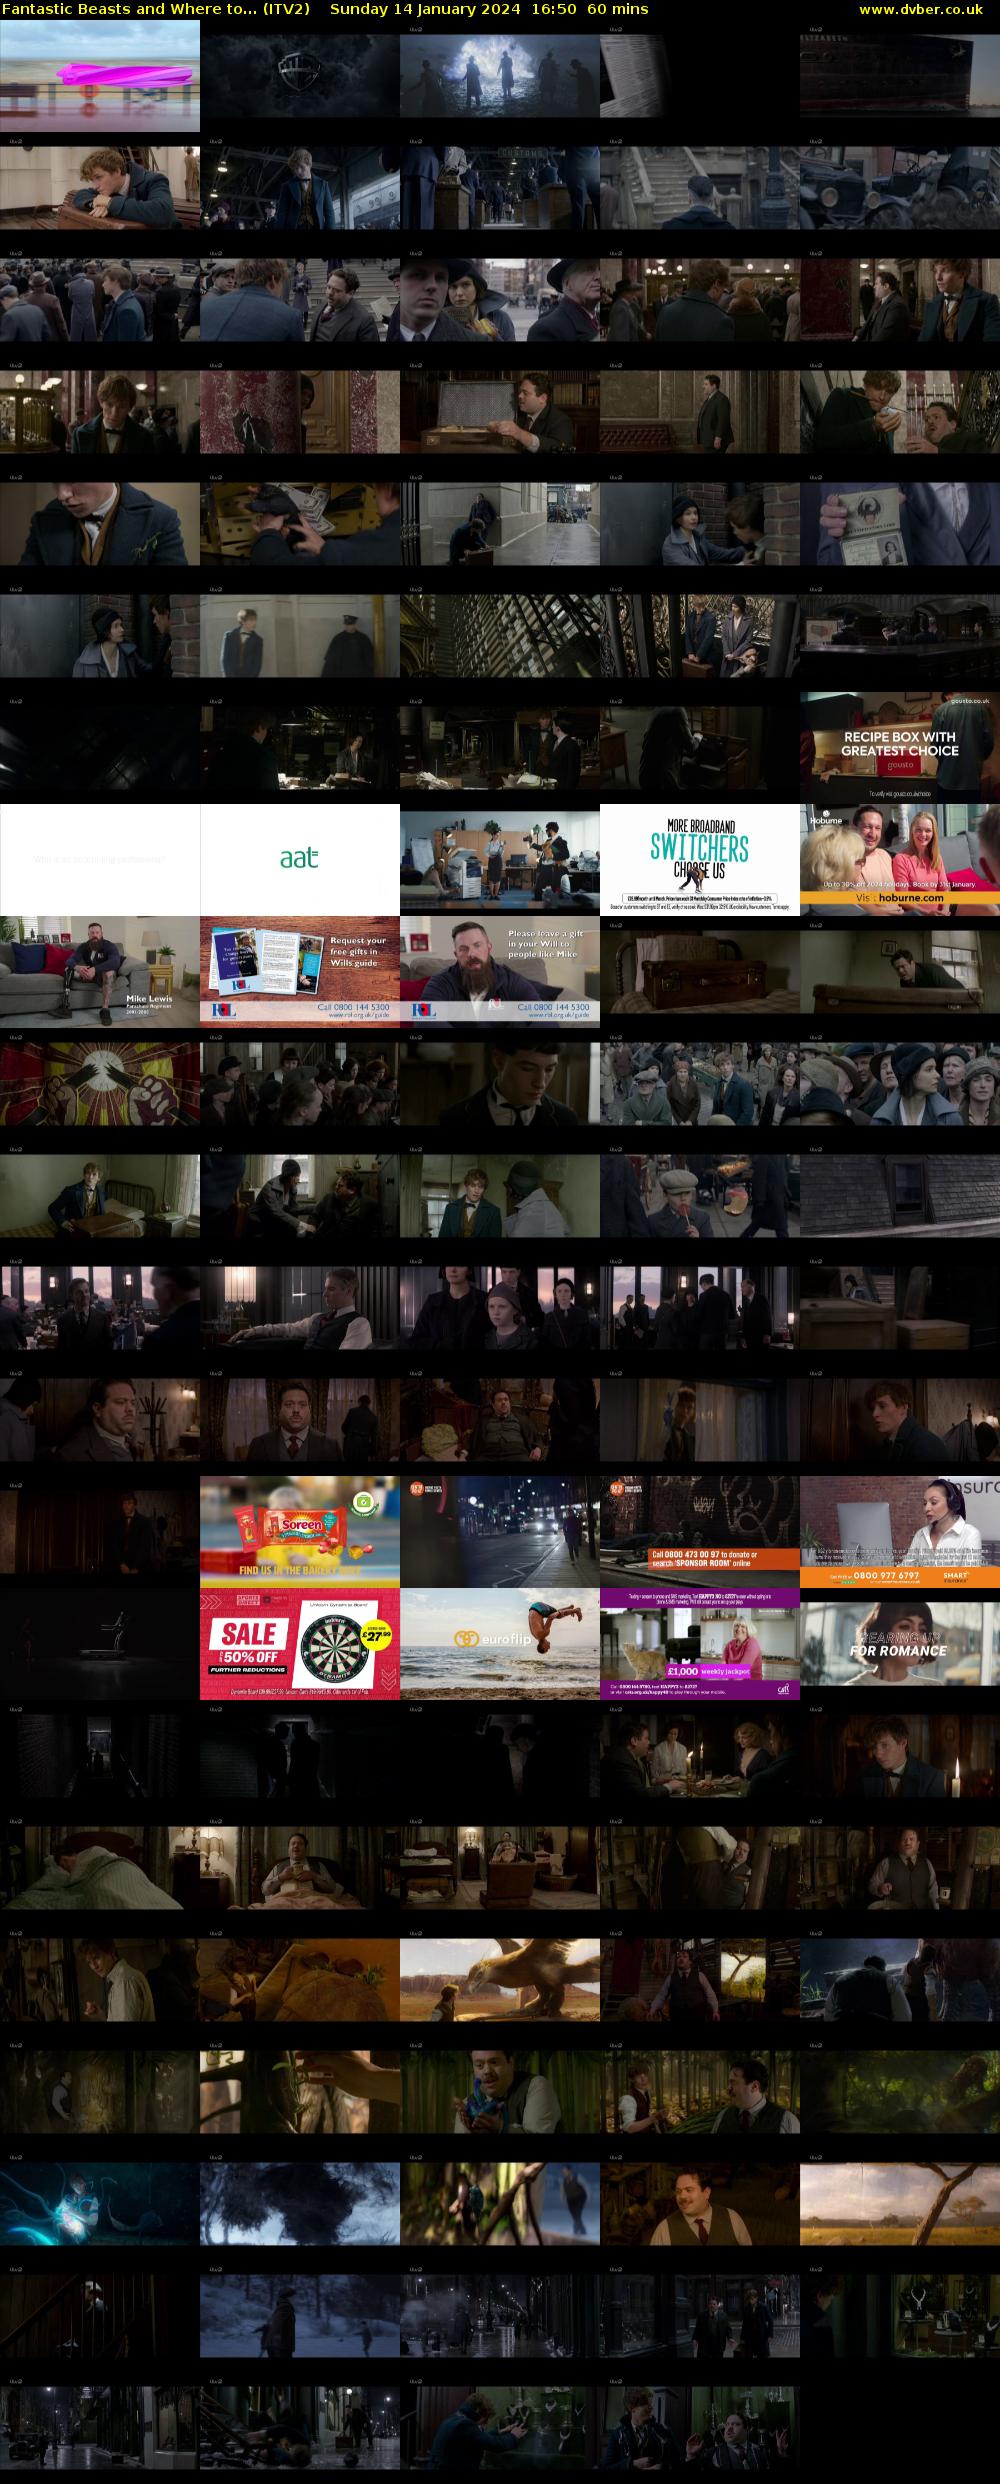Viewport: 1000px width, 2484px height.
Task: Open the pink airship ident thumbnail
Action: tap(100, 76)
